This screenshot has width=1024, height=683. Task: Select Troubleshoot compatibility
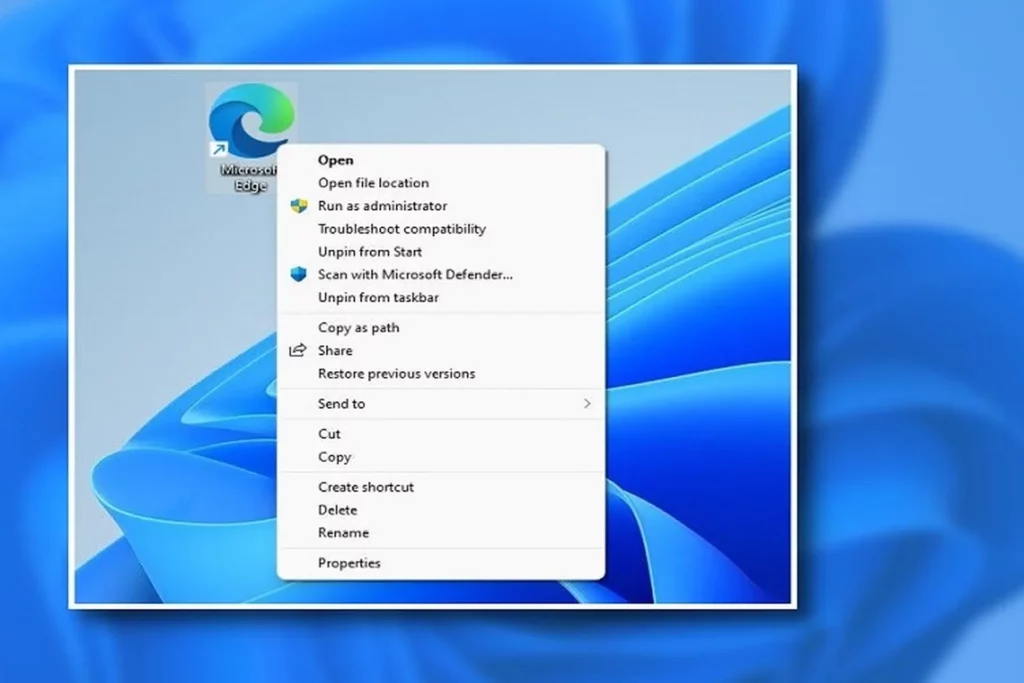441,229
